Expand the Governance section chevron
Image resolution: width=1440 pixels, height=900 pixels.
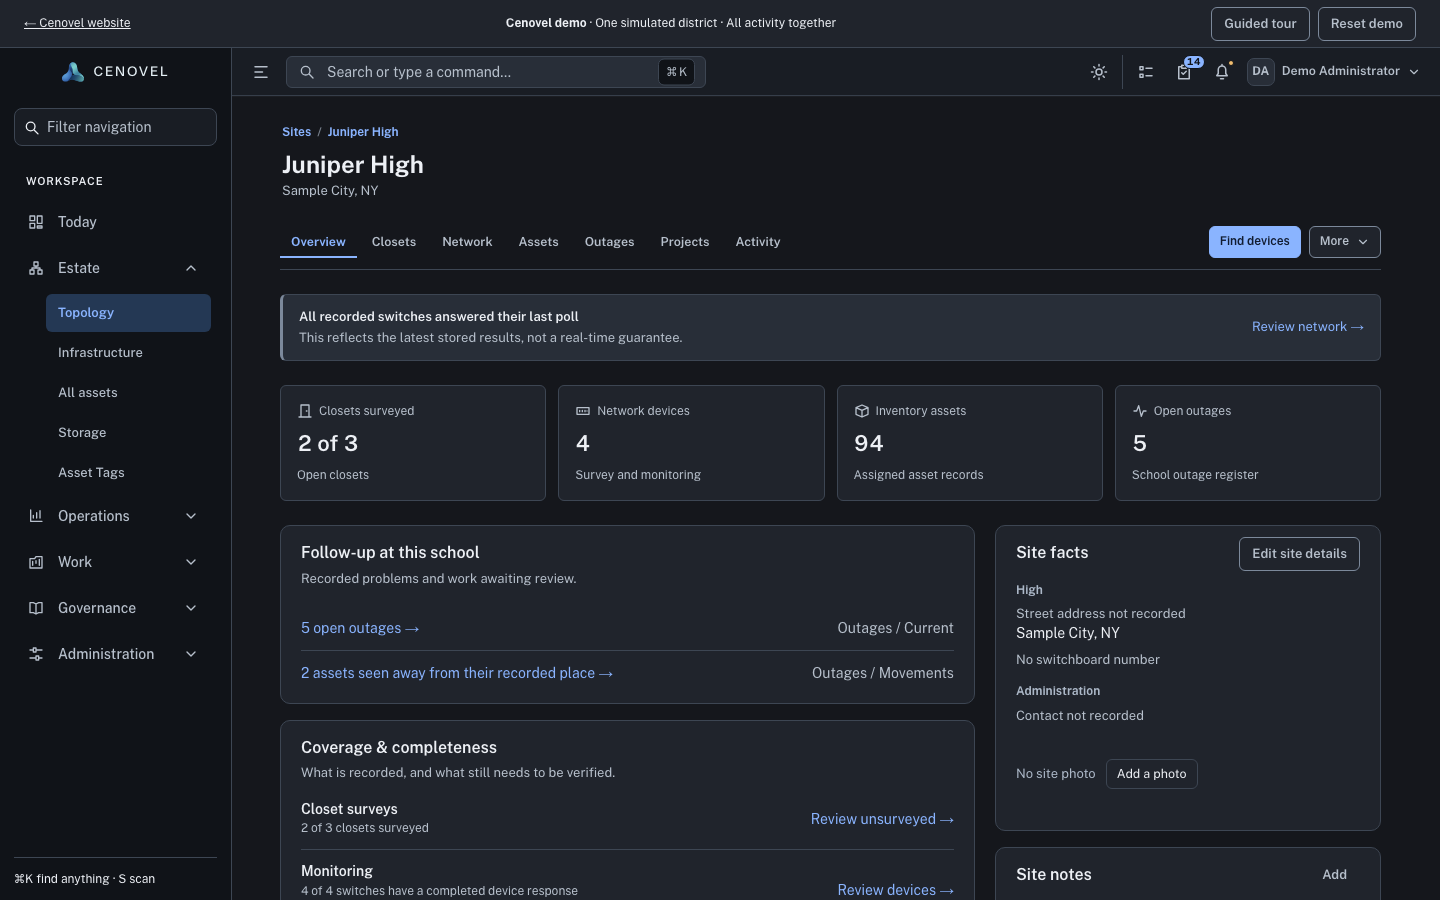tap(191, 608)
